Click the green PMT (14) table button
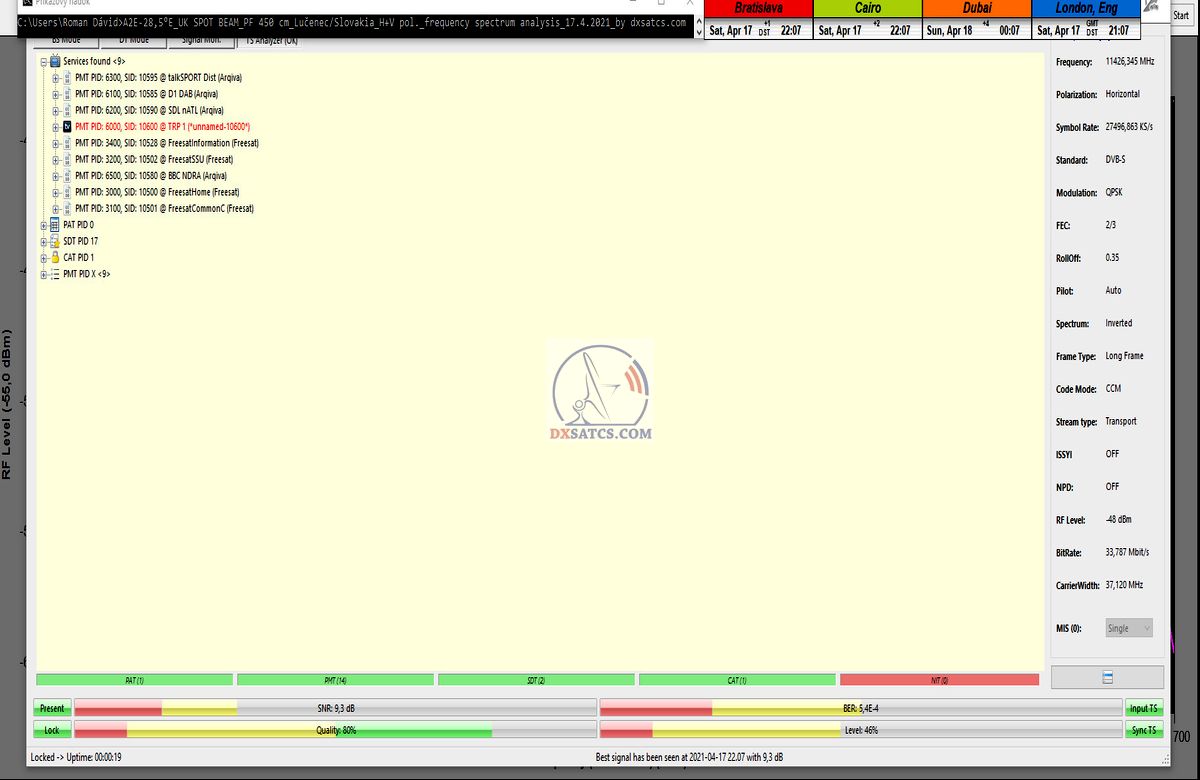Screen dimensions: 1200x780 pyautogui.click(x=335, y=680)
